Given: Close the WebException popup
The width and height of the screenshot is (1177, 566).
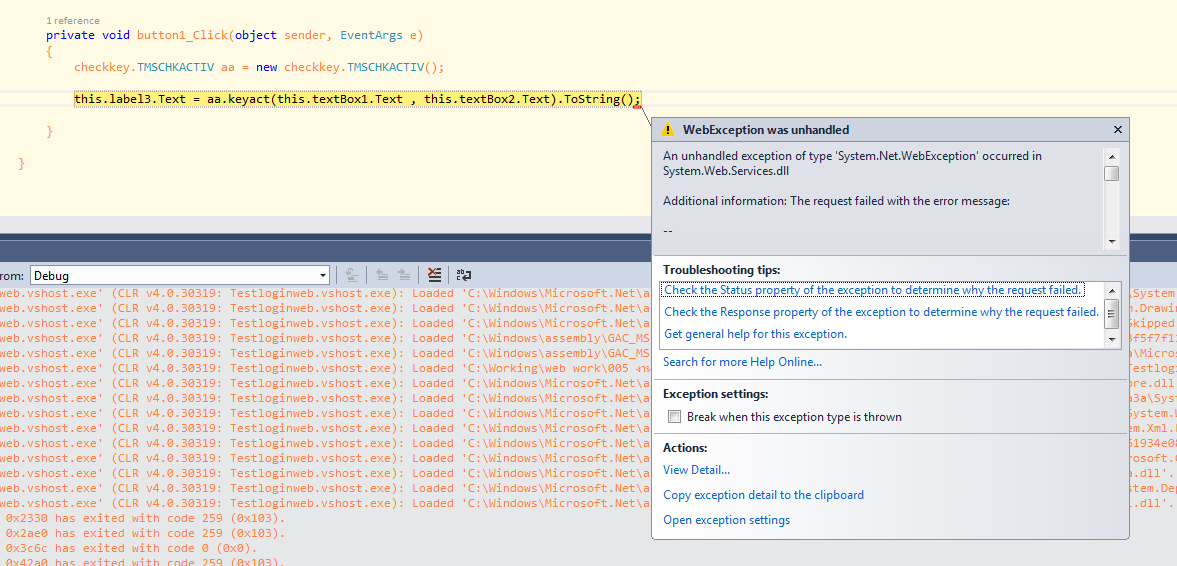Looking at the screenshot, I should tap(1118, 130).
